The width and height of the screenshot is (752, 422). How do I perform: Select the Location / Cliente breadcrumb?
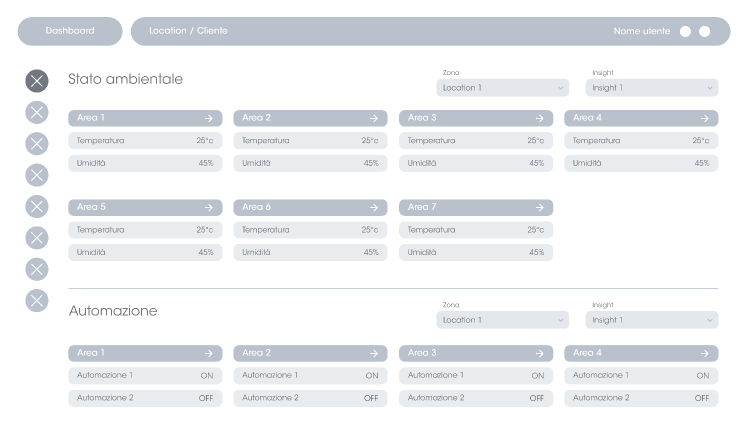pos(188,31)
